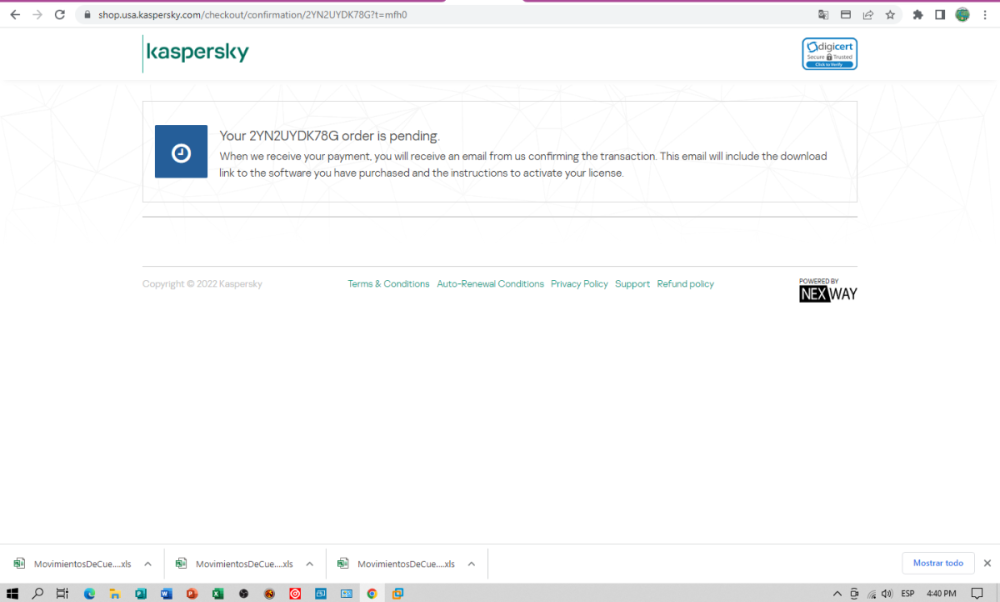Image resolution: width=1000 pixels, height=602 pixels.
Task: Bookmark this page with the star icon
Action: [890, 15]
